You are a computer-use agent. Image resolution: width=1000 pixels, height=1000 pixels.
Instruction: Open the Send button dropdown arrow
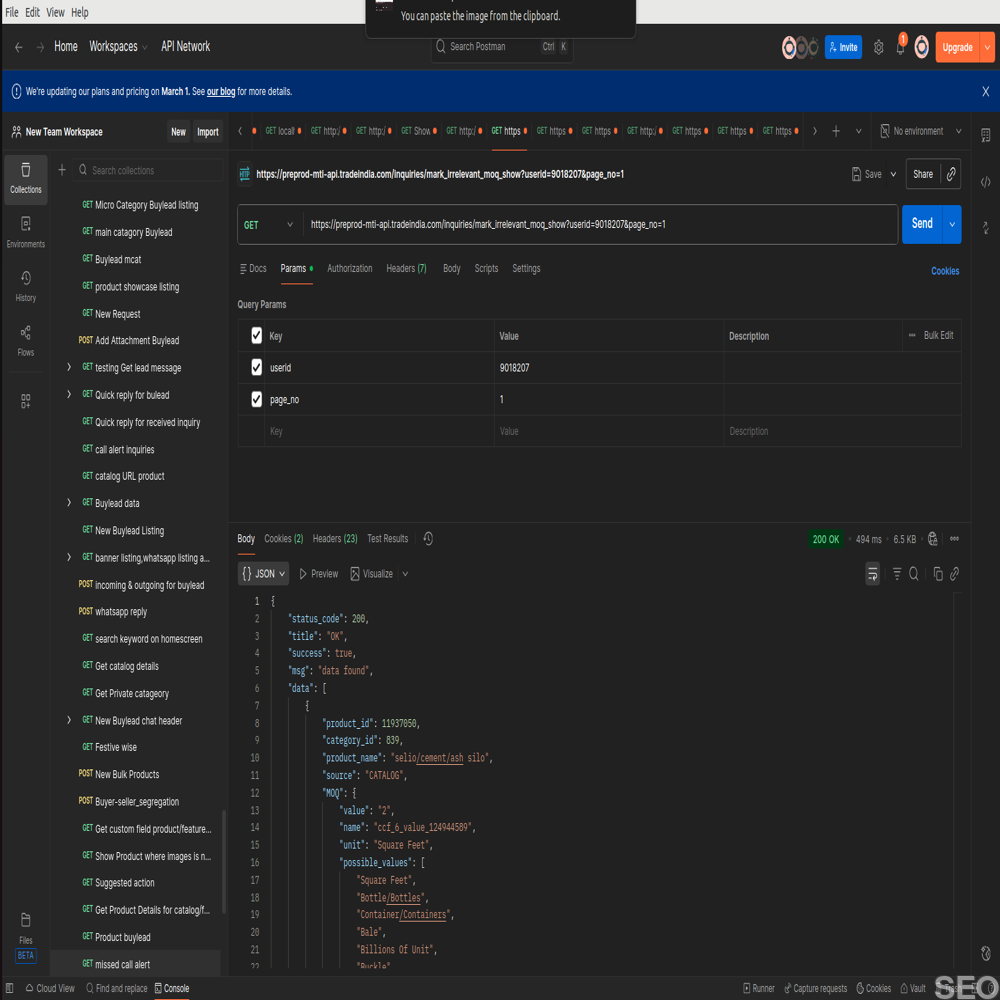(952, 224)
